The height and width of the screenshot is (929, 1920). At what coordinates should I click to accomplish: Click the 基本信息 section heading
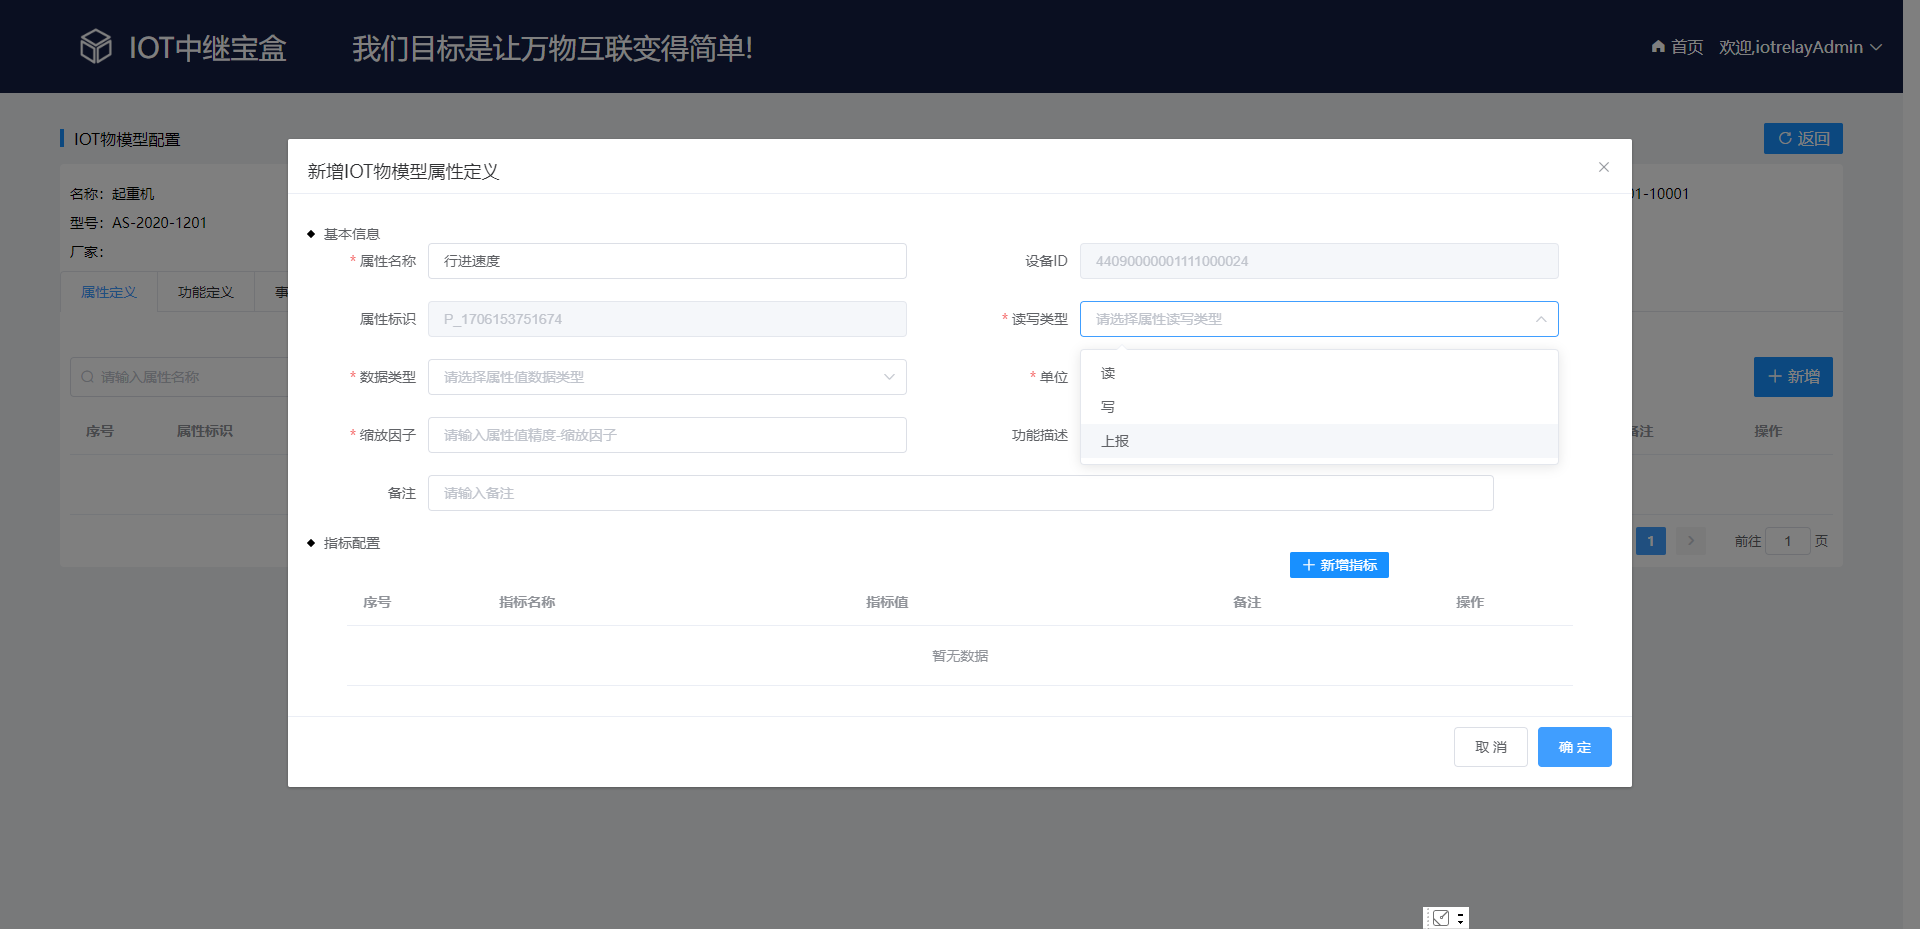(351, 234)
